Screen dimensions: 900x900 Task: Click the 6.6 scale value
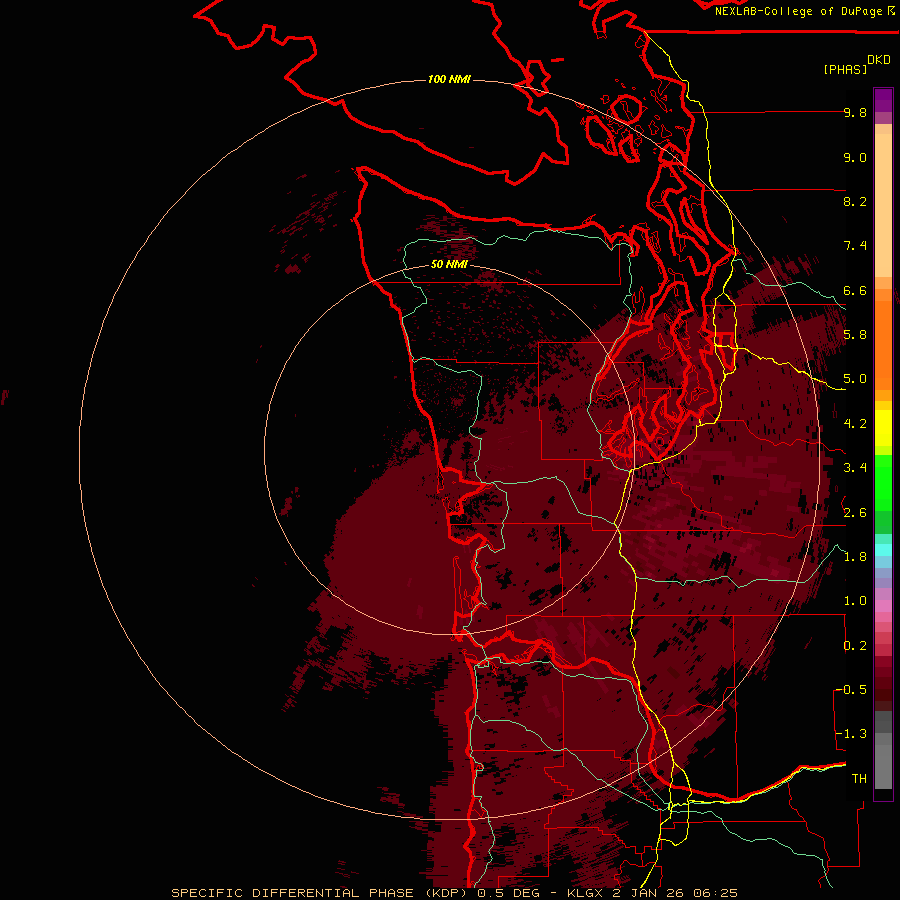(855, 291)
